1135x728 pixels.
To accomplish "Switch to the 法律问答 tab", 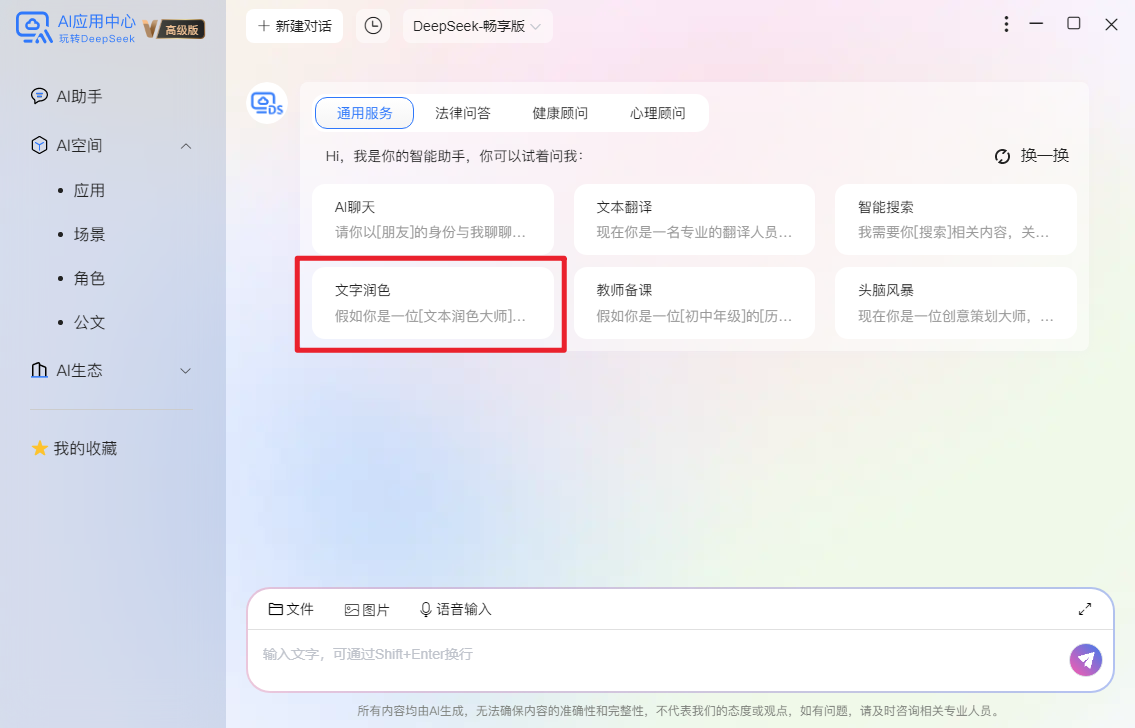I will point(462,113).
